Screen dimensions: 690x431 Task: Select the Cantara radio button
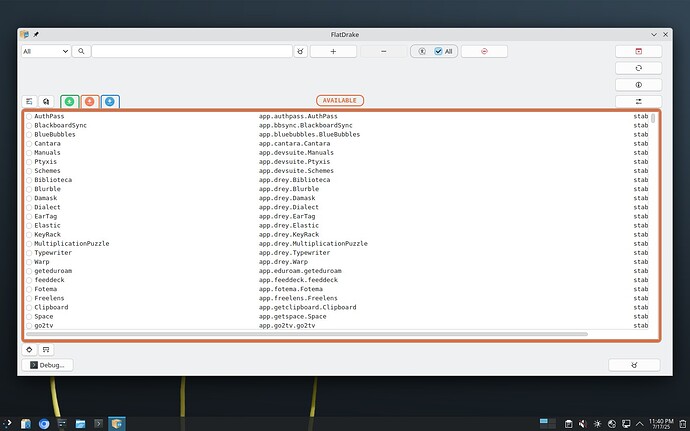29,144
